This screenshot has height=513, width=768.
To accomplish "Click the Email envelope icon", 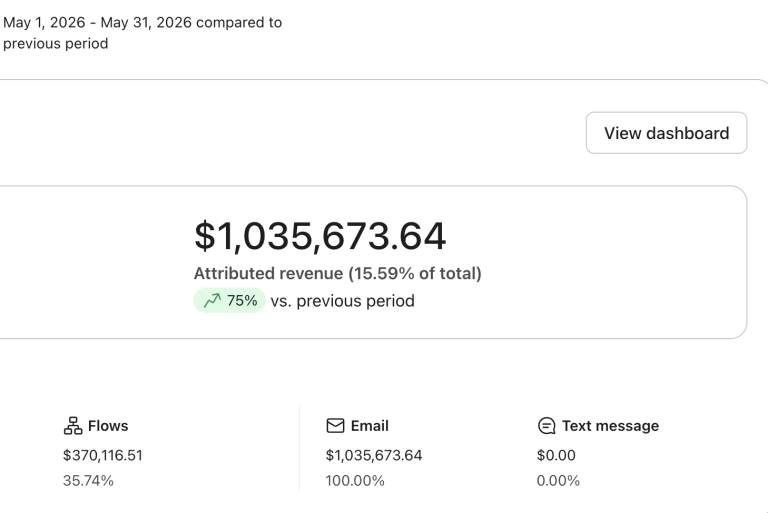I will [336, 426].
